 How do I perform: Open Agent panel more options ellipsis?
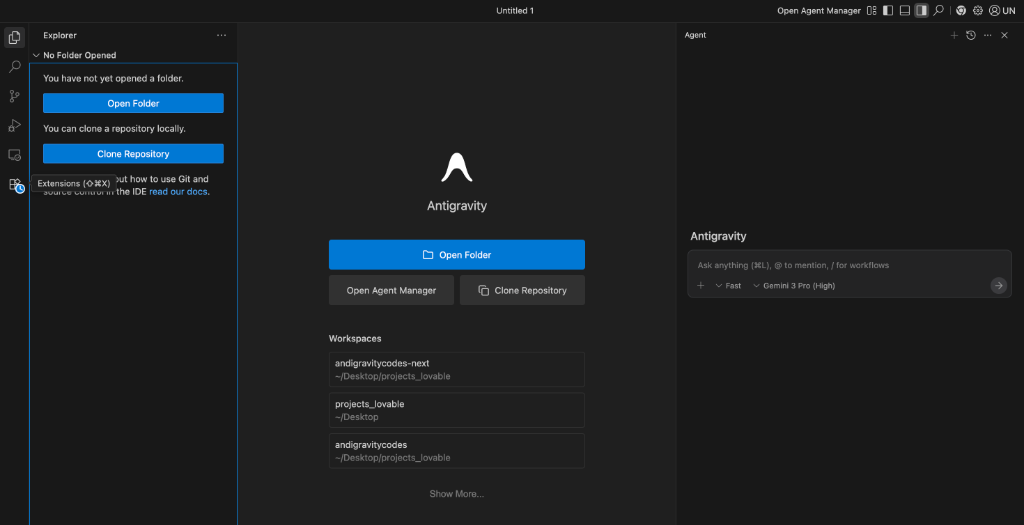pyautogui.click(x=987, y=35)
